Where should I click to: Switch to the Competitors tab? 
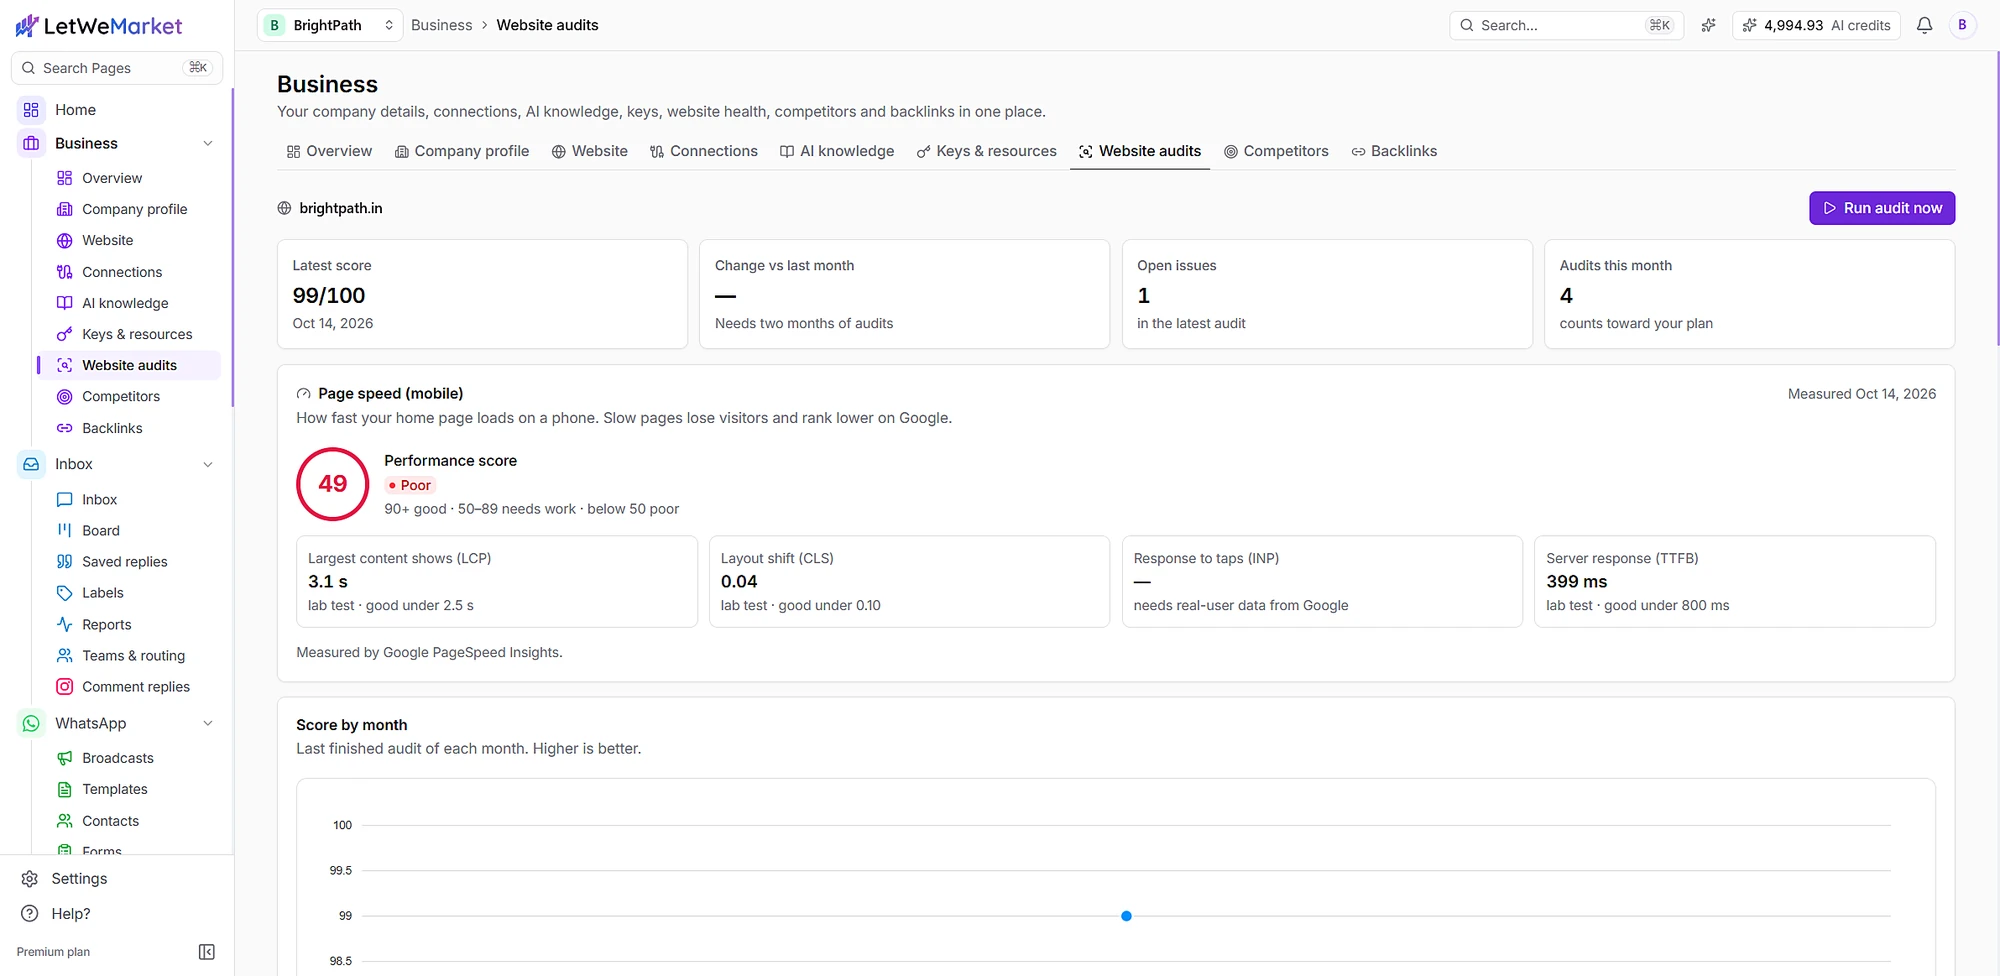click(x=1277, y=151)
